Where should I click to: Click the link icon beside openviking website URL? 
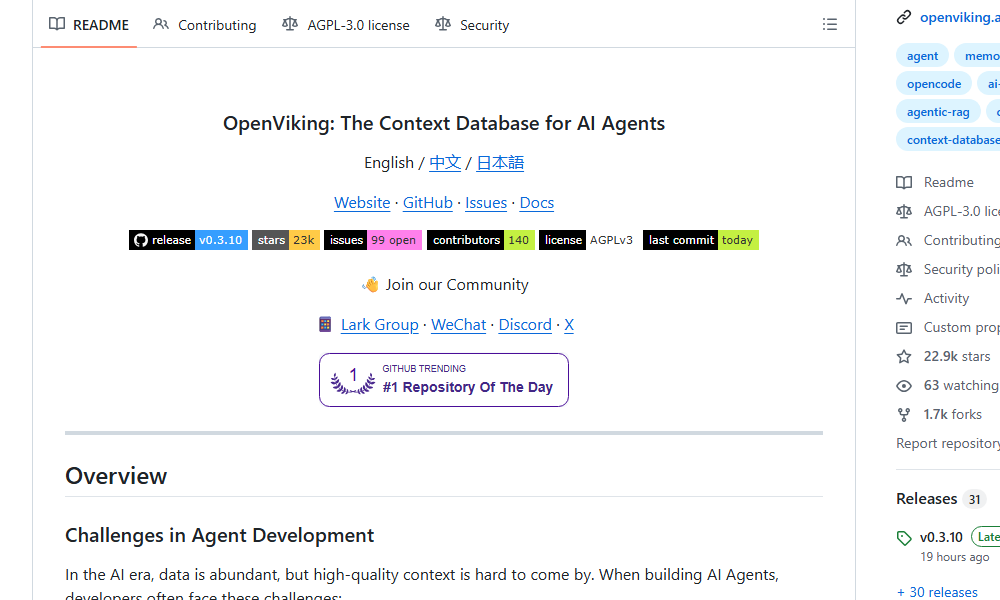(904, 16)
